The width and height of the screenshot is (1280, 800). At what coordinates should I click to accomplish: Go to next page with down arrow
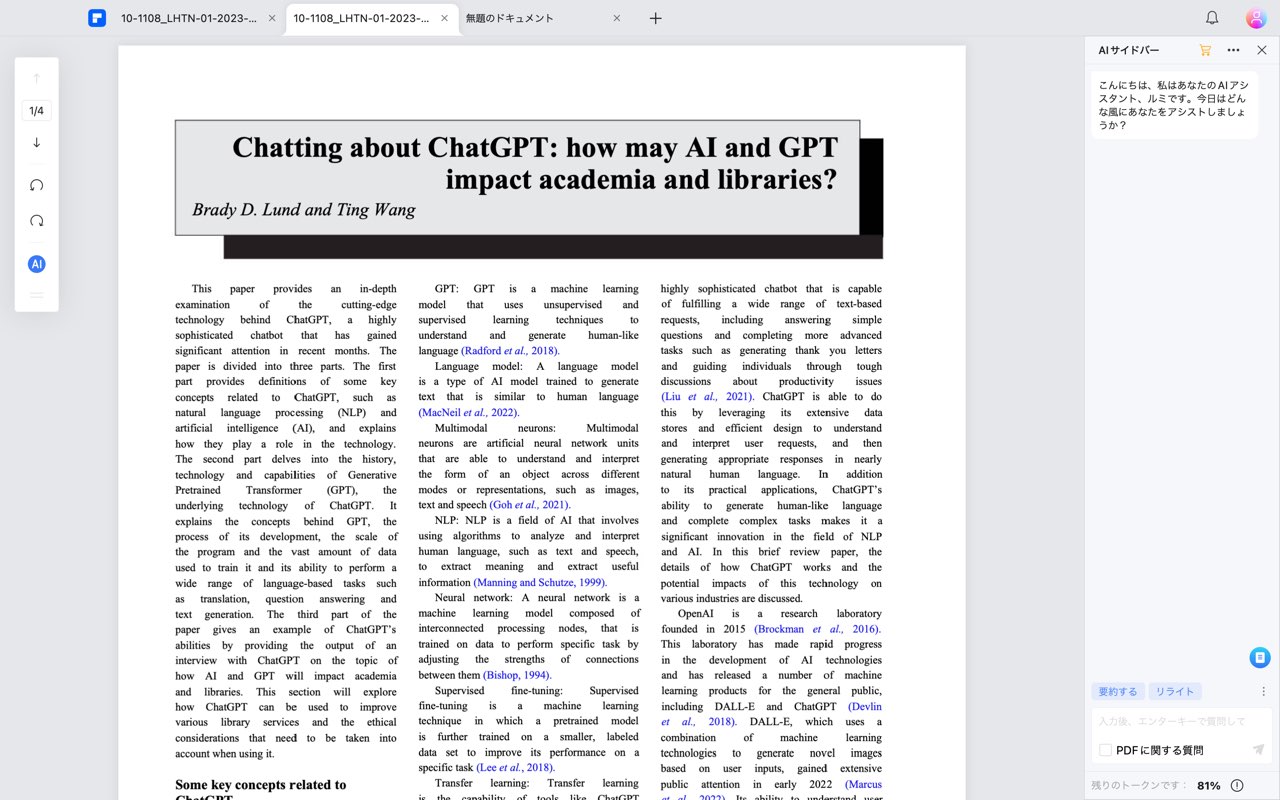pos(37,143)
